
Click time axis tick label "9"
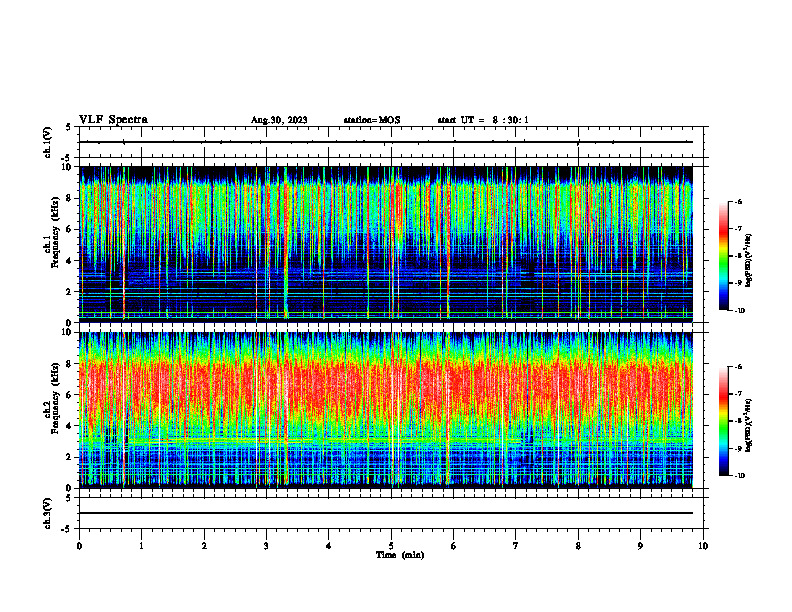(640, 546)
